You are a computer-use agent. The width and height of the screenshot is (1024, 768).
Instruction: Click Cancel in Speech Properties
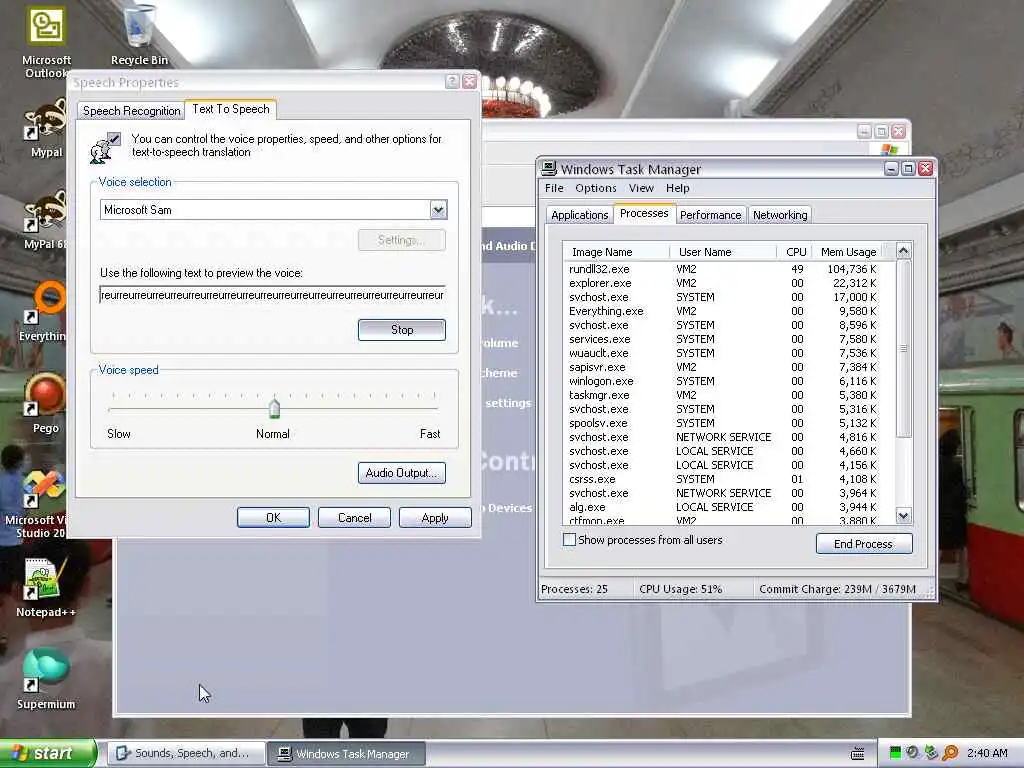pyautogui.click(x=354, y=518)
